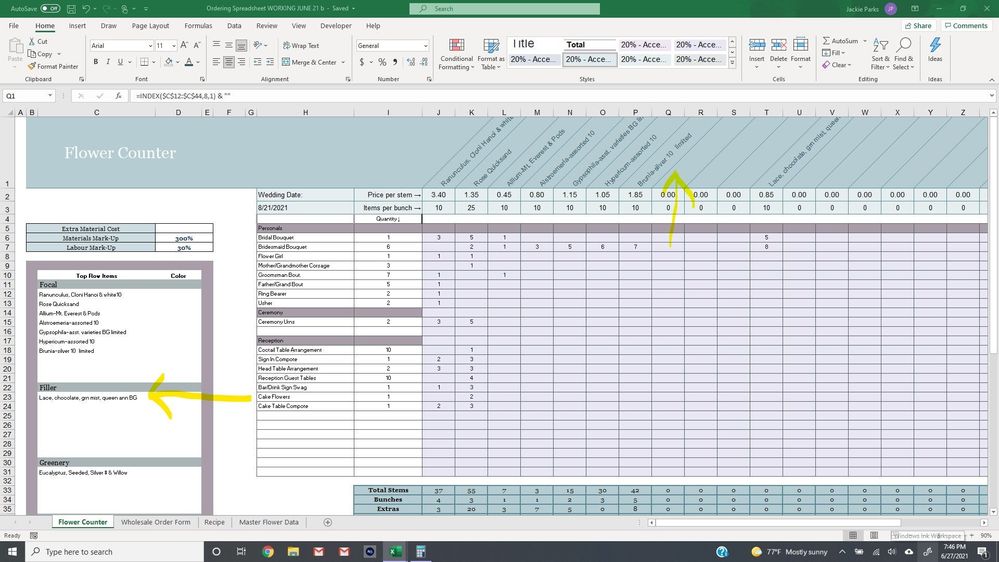This screenshot has width=999, height=562.
Task: Open the font name Arial dropdown
Action: (x=150, y=46)
